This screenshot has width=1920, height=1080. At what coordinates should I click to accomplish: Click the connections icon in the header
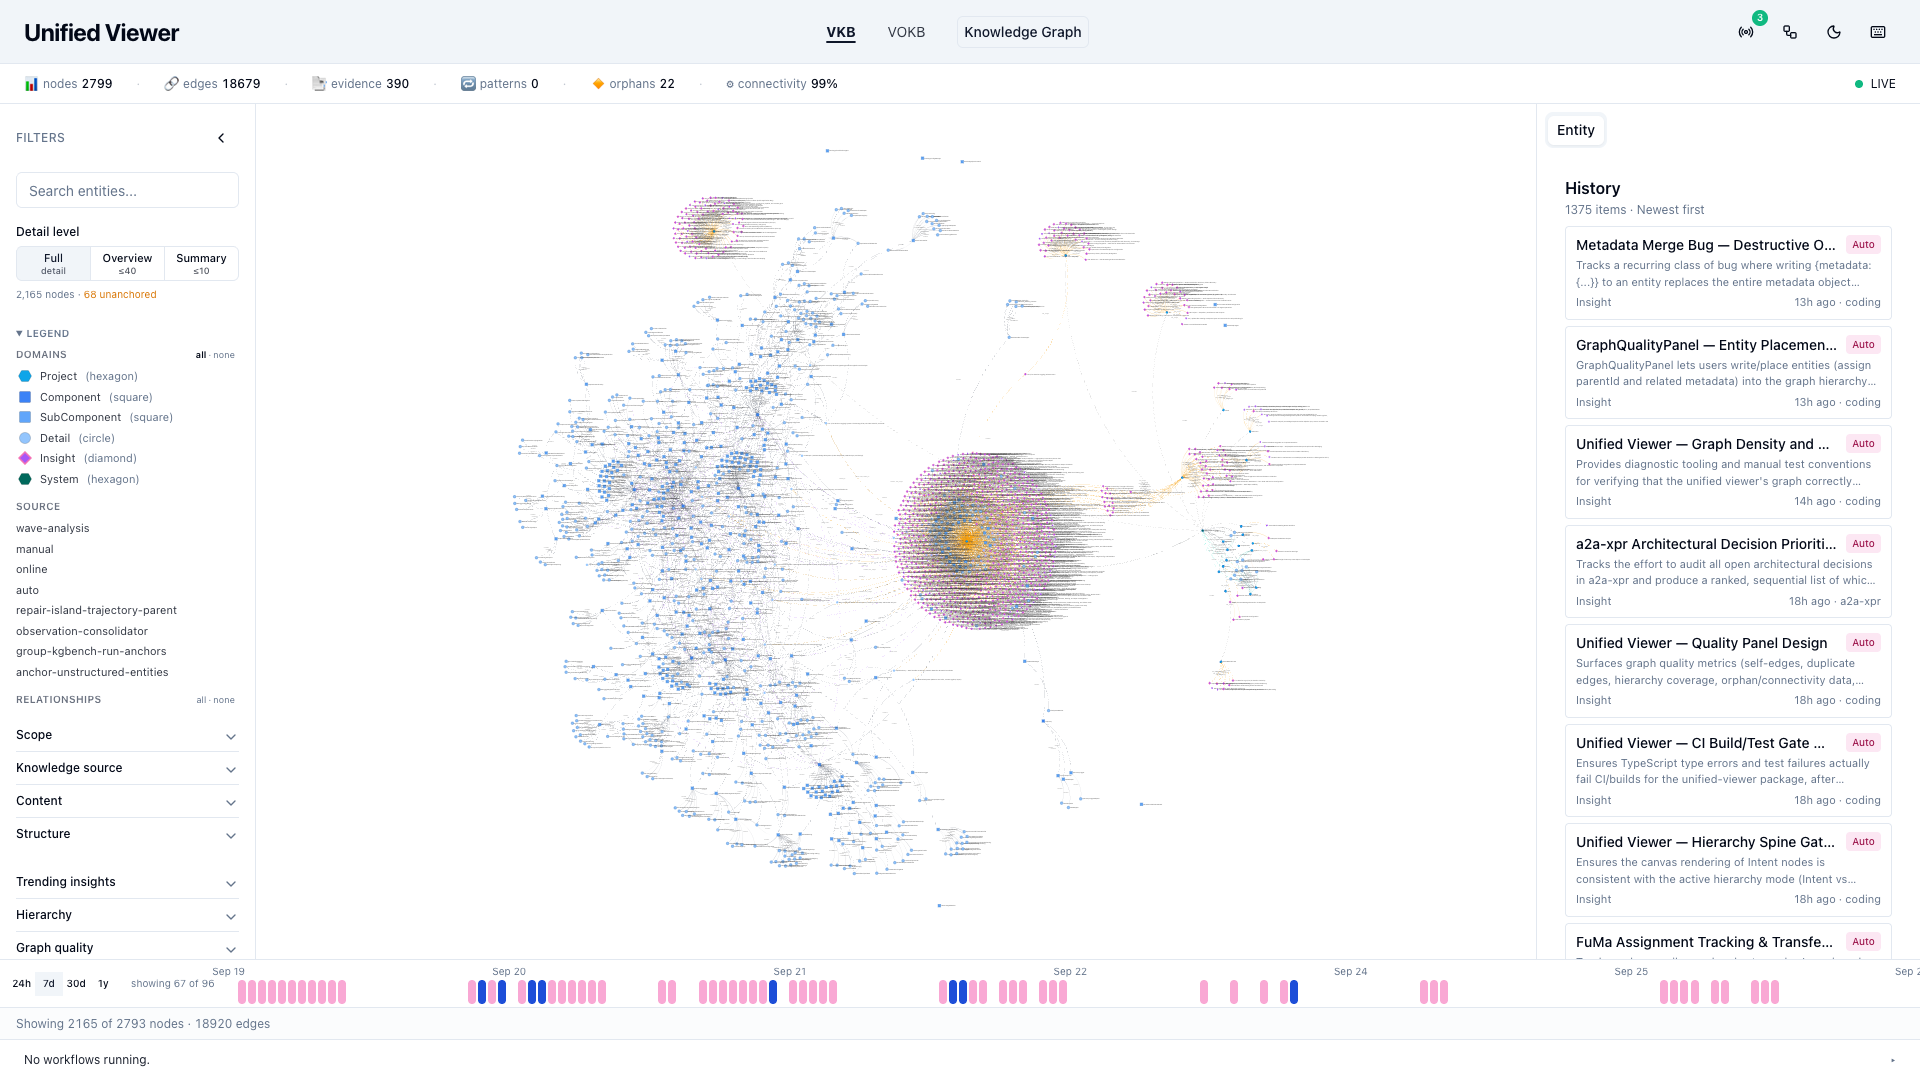(x=1790, y=32)
